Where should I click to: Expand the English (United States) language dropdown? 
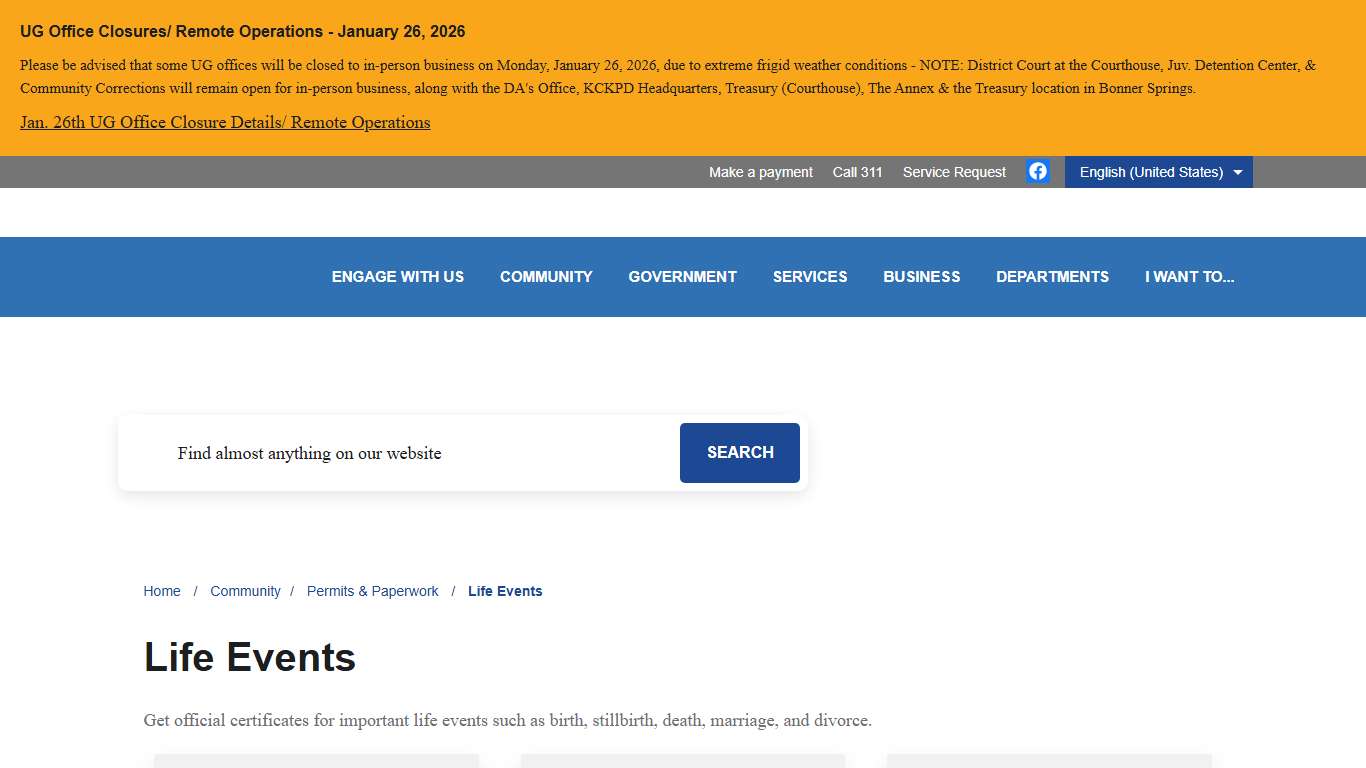1158,172
